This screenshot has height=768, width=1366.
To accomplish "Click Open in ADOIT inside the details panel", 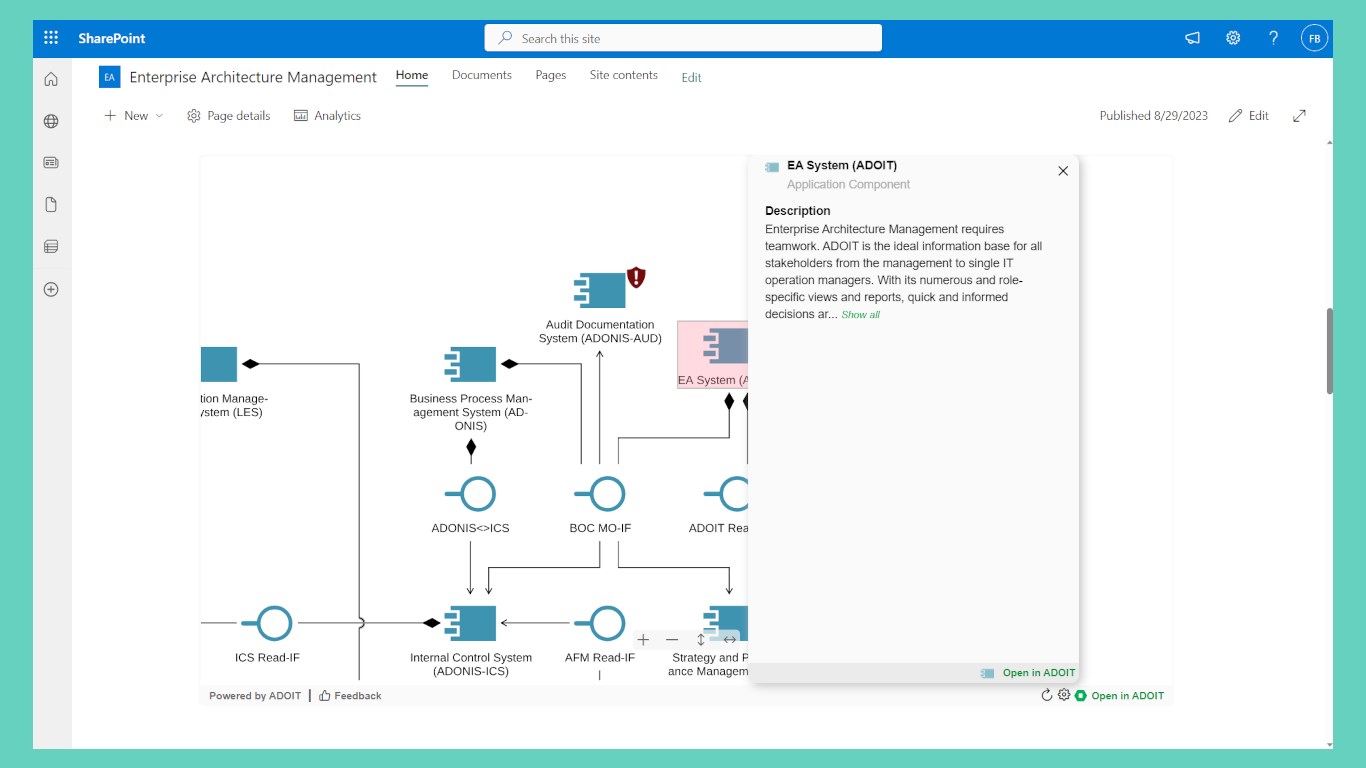I will (x=1039, y=673).
